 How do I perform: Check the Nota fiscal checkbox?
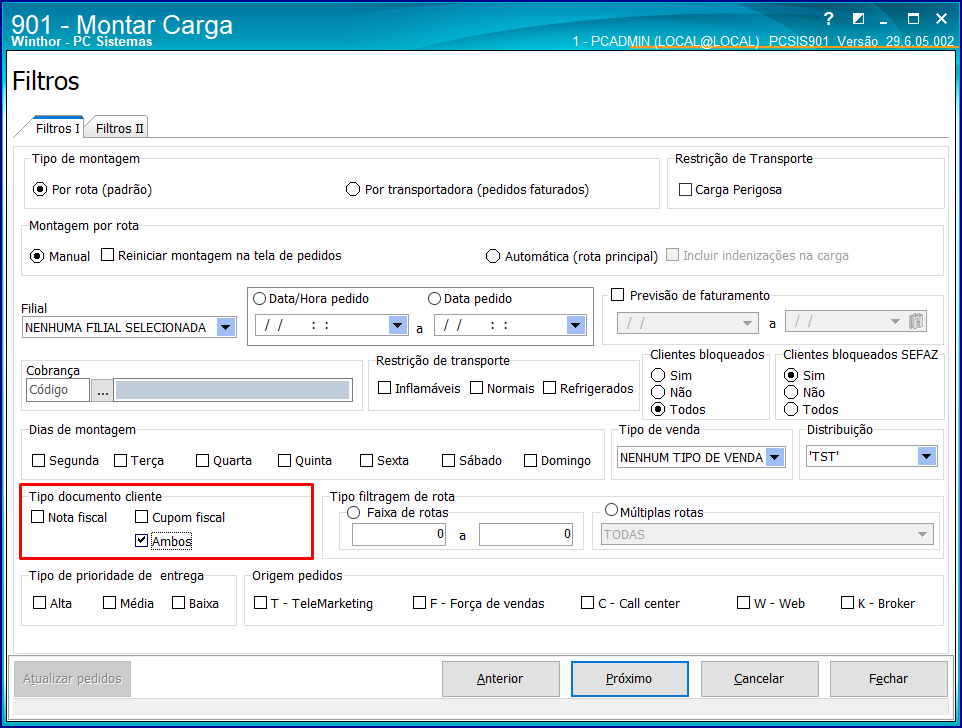(x=37, y=517)
